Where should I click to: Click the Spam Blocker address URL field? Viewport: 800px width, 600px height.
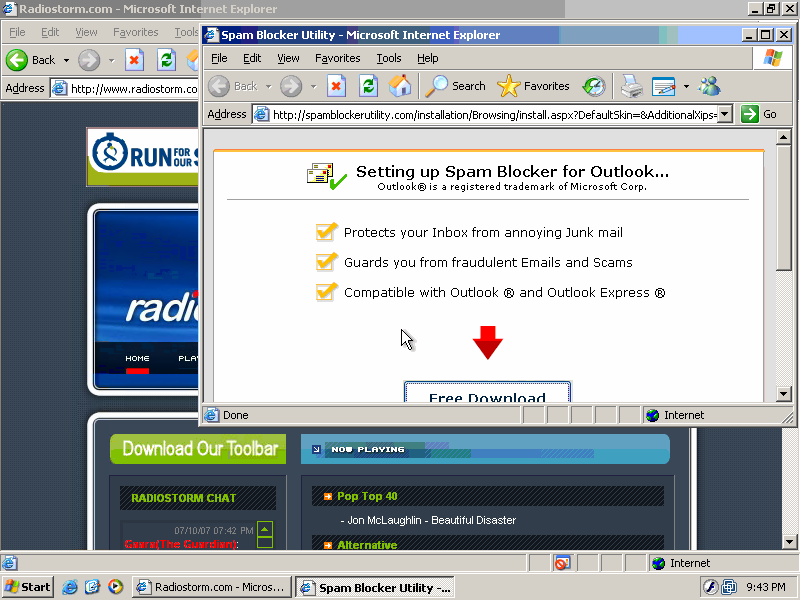pyautogui.click(x=494, y=114)
